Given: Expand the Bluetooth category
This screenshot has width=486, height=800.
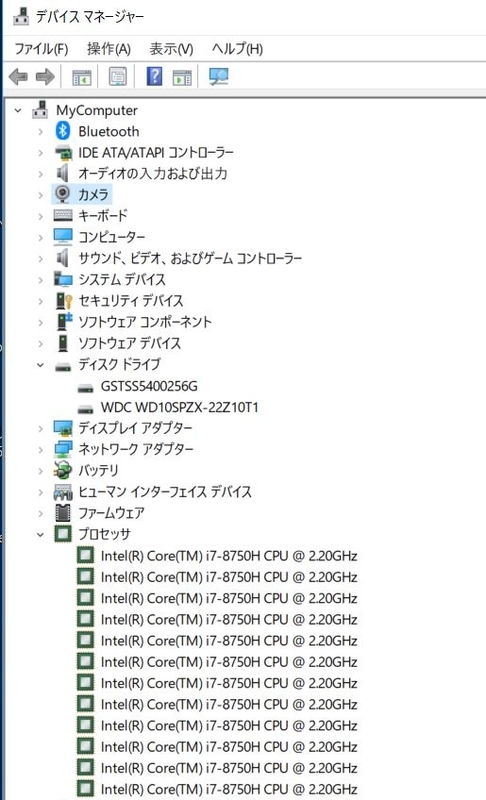Looking at the screenshot, I should click(40, 132).
